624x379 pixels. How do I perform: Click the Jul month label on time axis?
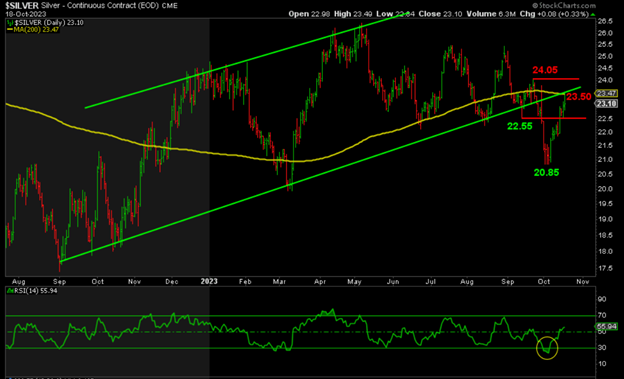click(x=430, y=281)
